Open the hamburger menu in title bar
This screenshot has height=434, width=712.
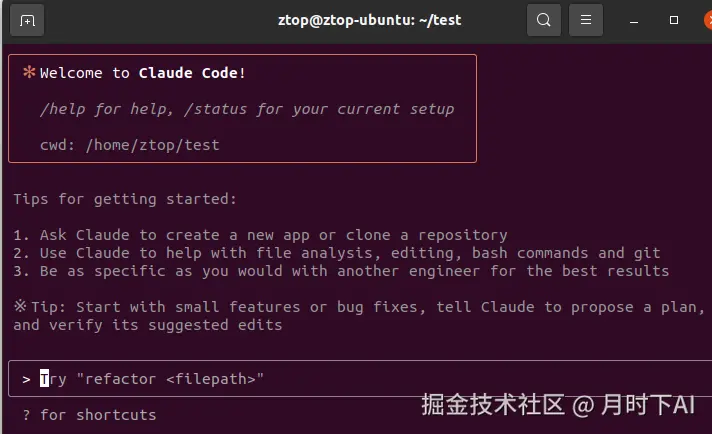tap(586, 20)
